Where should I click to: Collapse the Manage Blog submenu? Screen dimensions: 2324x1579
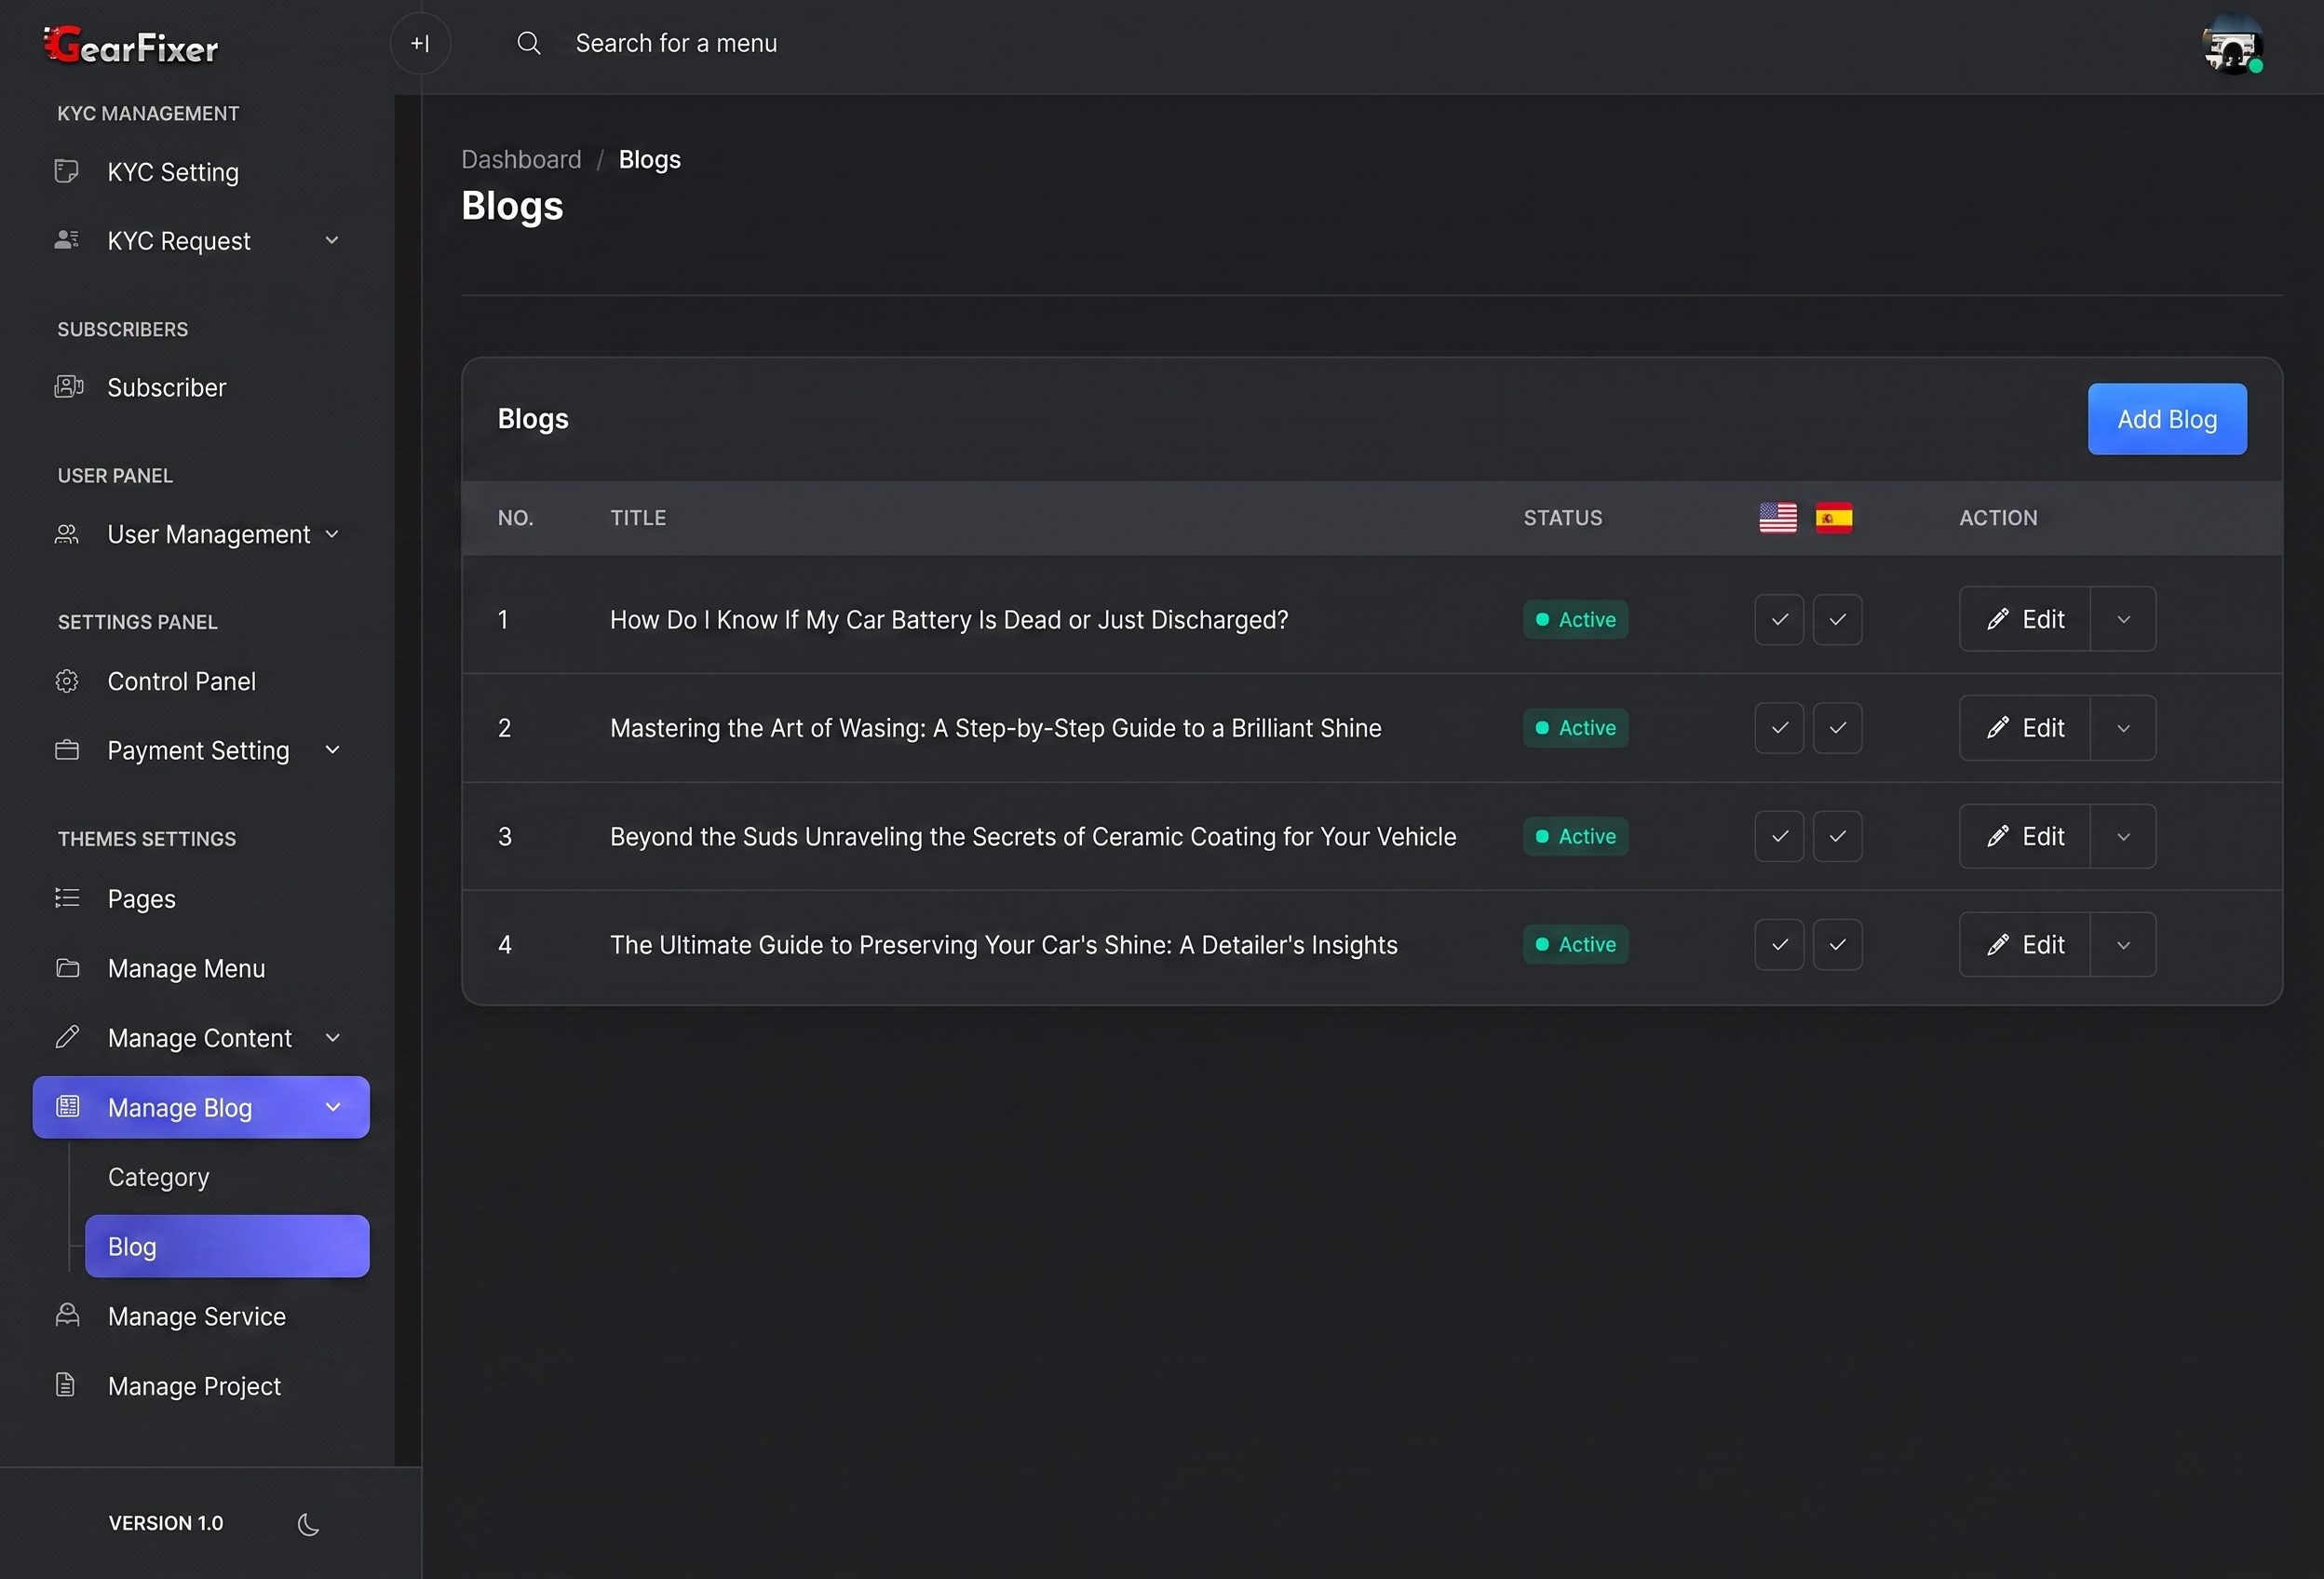[x=333, y=1107]
